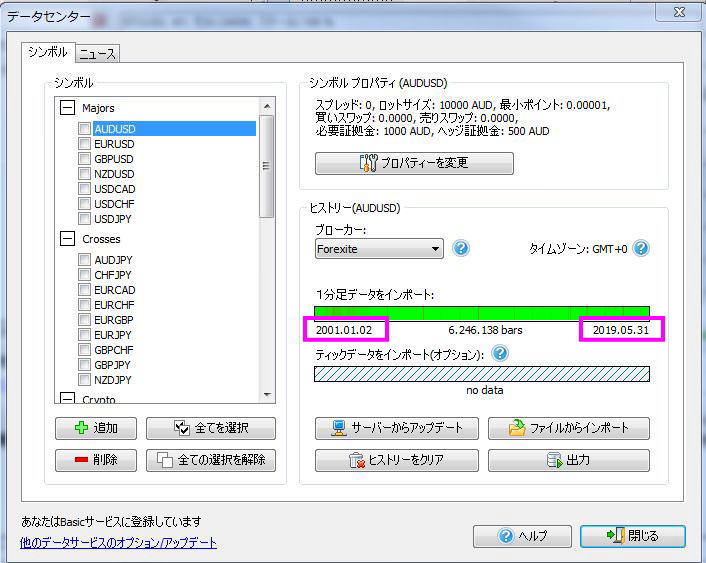Screen dimensions: 706x563
Task: Open tick data import help icon
Action: tap(500, 354)
